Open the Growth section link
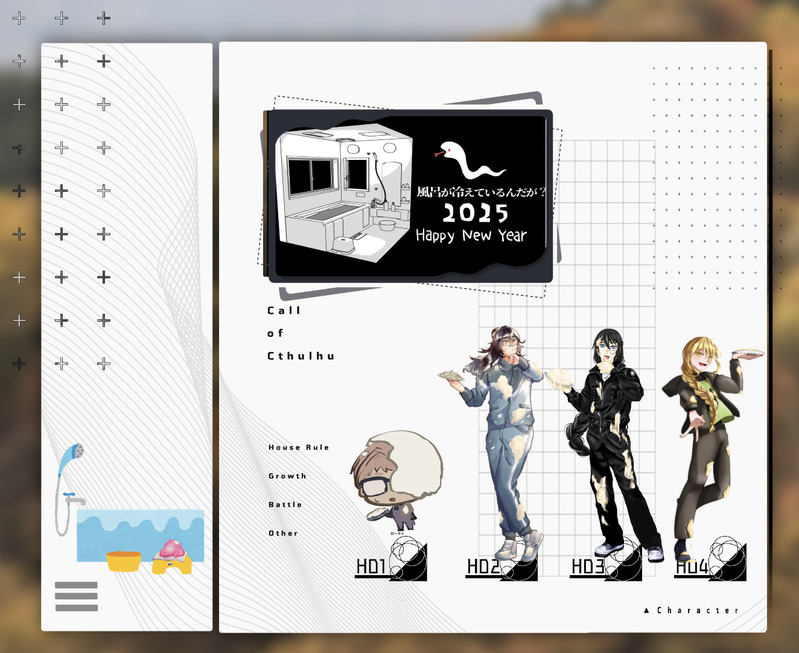This screenshot has height=653, width=799. click(x=287, y=476)
